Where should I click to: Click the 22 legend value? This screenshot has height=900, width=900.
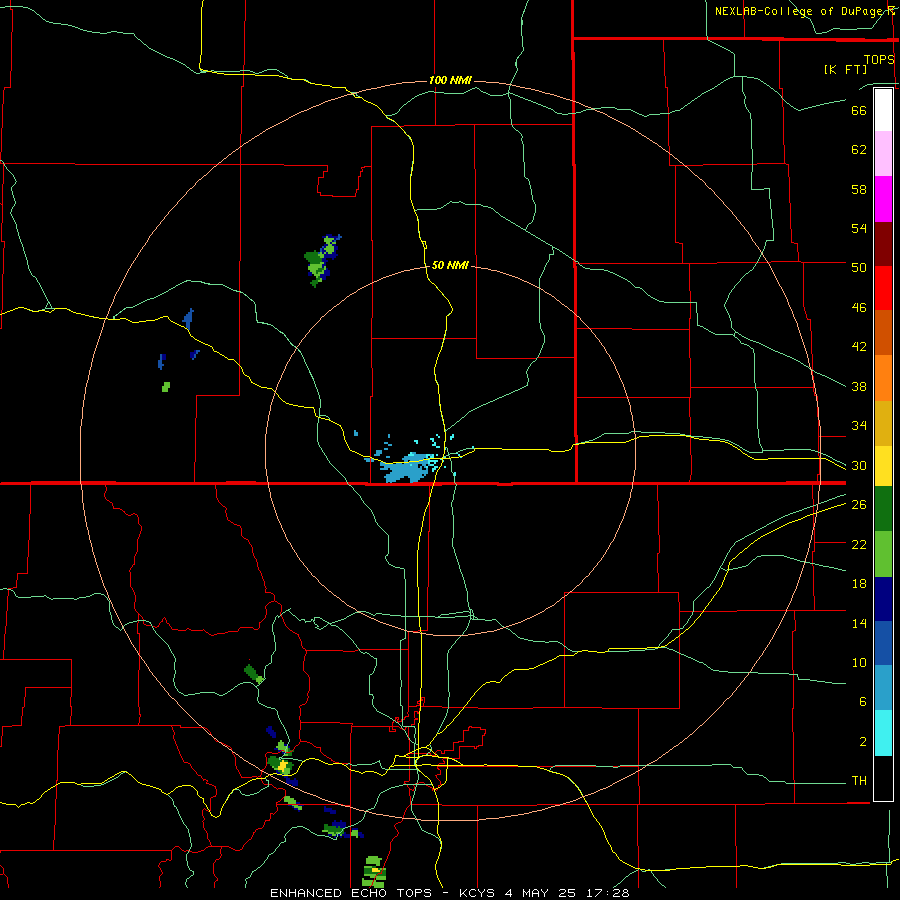(x=859, y=545)
